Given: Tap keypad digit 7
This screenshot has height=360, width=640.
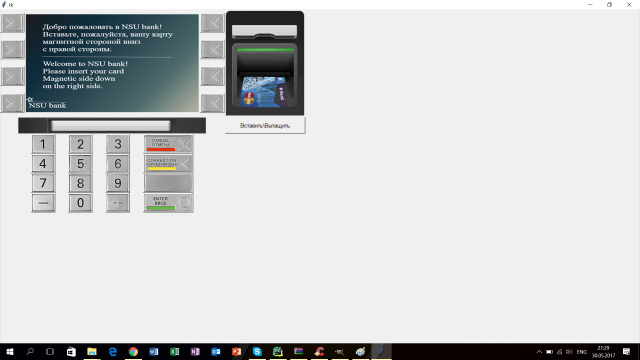Looking at the screenshot, I should (43, 183).
